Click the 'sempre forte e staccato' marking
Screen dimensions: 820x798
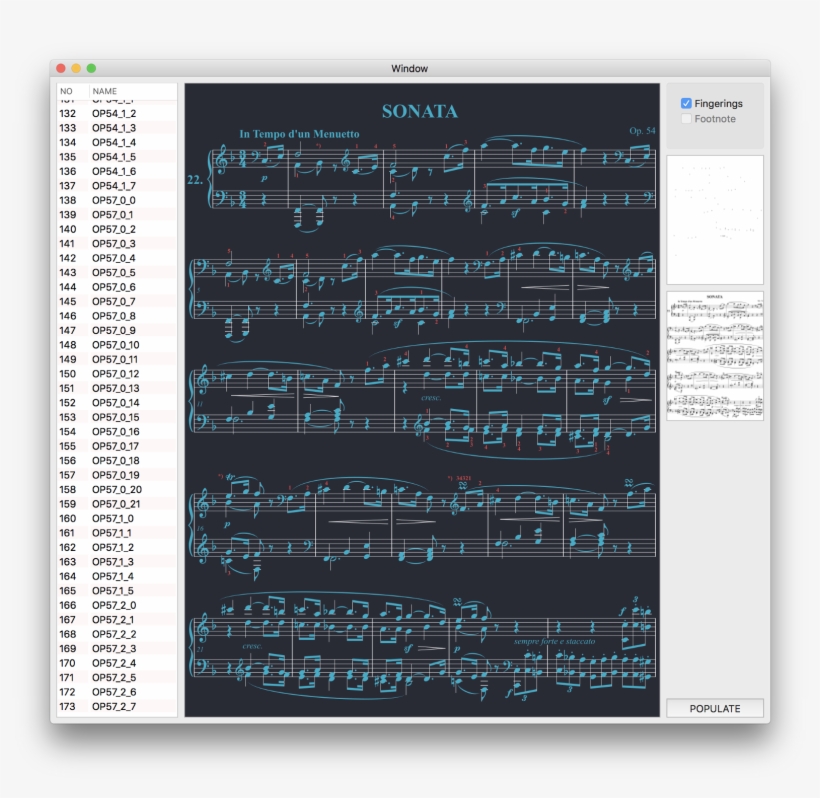554,641
